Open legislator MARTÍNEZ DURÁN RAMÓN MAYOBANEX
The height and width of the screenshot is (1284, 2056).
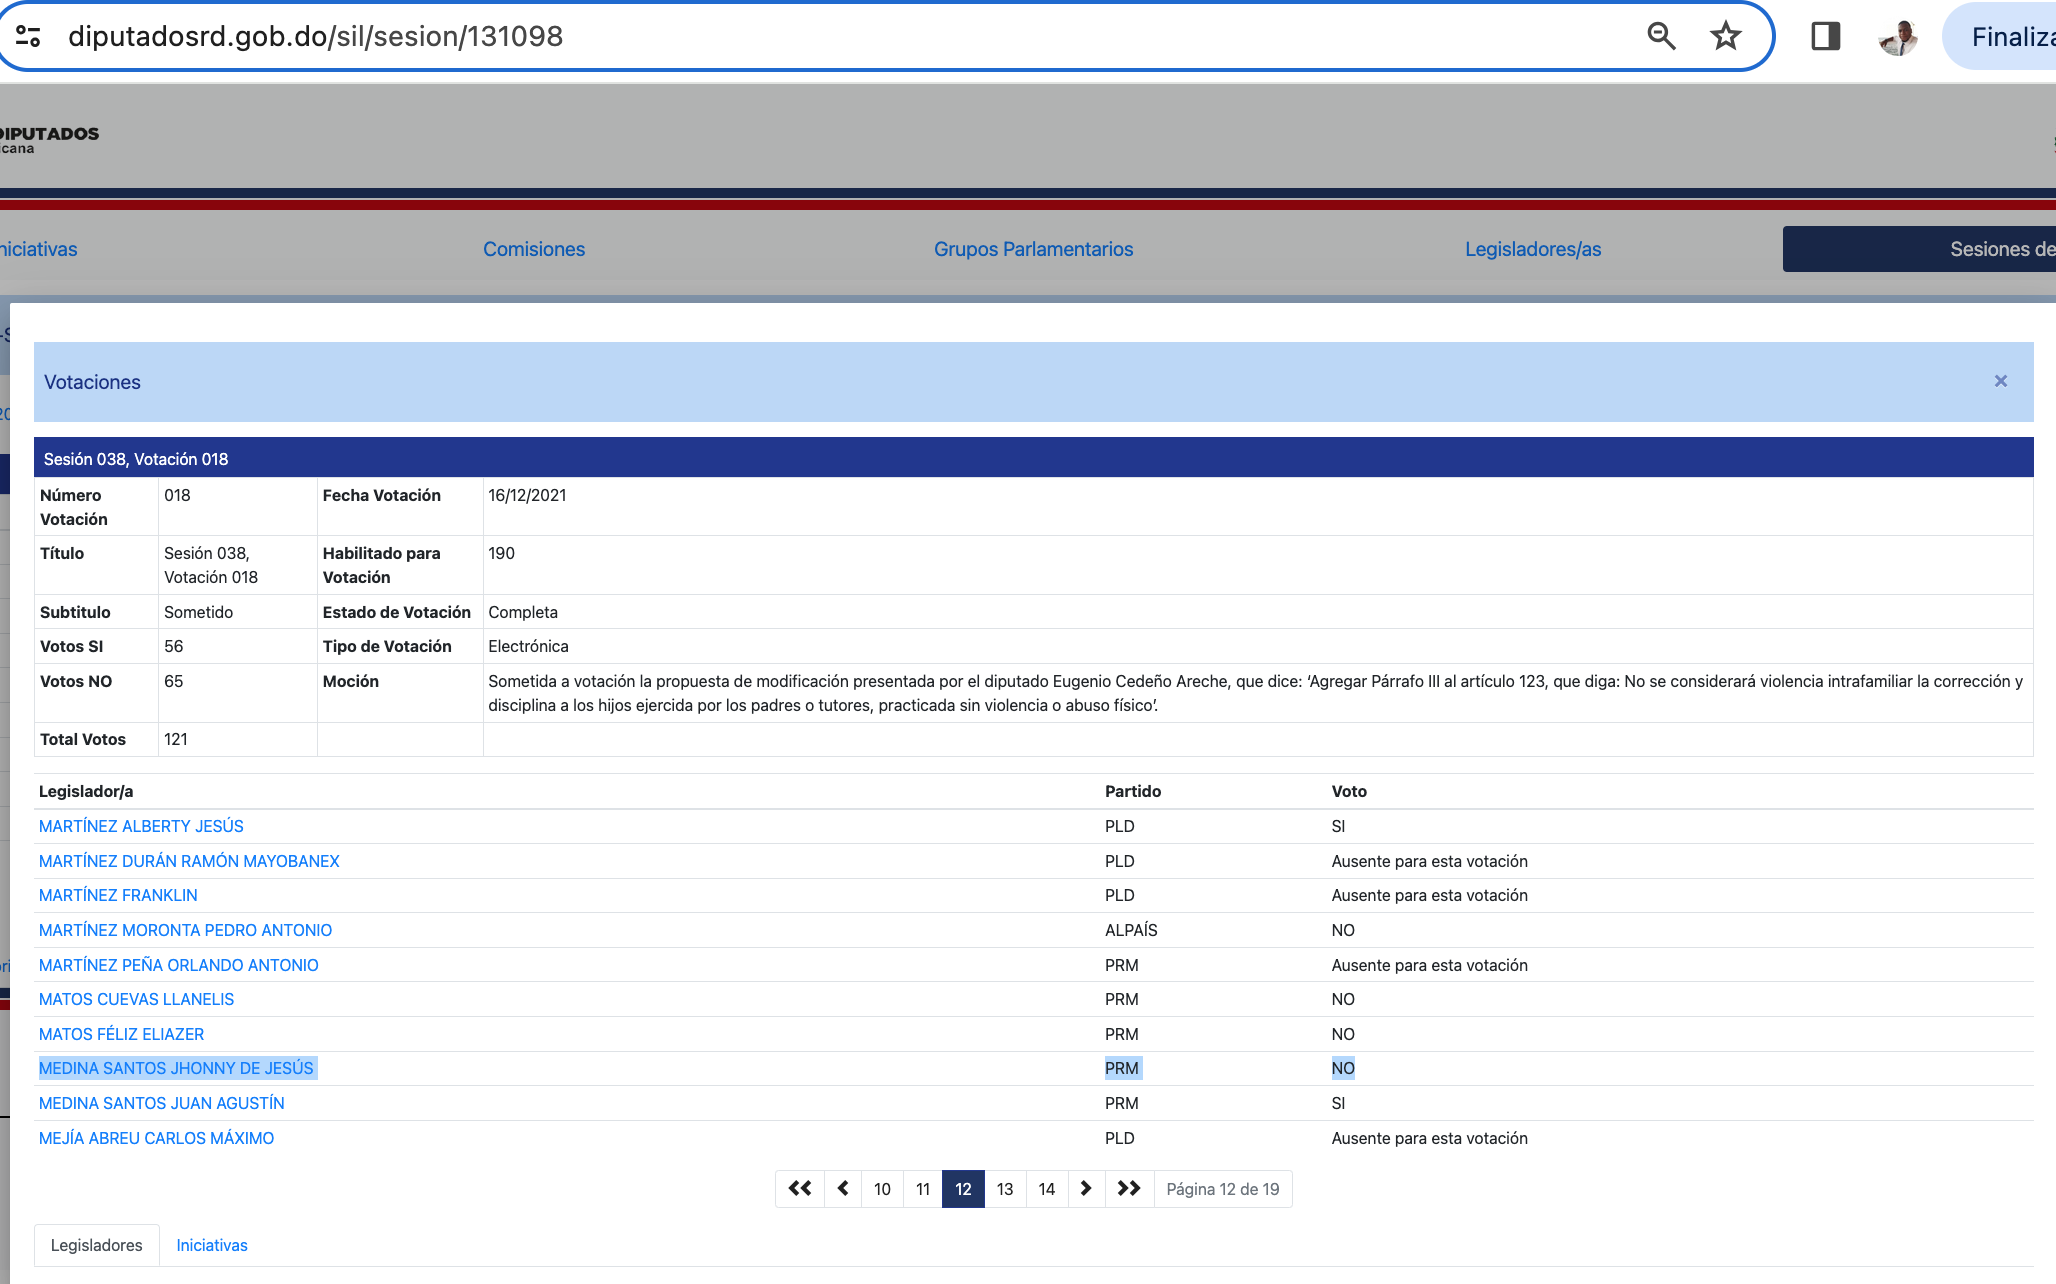pyautogui.click(x=189, y=861)
